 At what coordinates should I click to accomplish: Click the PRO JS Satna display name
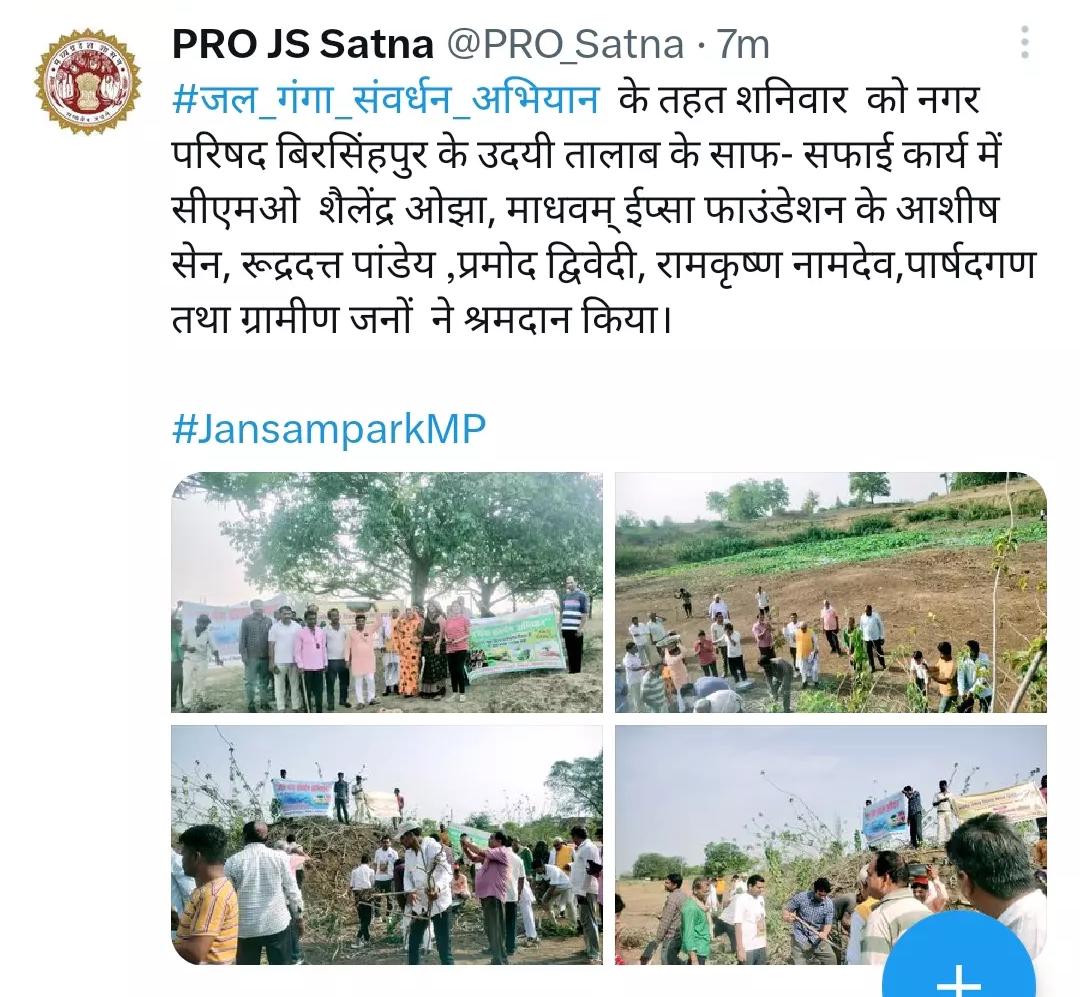point(302,45)
